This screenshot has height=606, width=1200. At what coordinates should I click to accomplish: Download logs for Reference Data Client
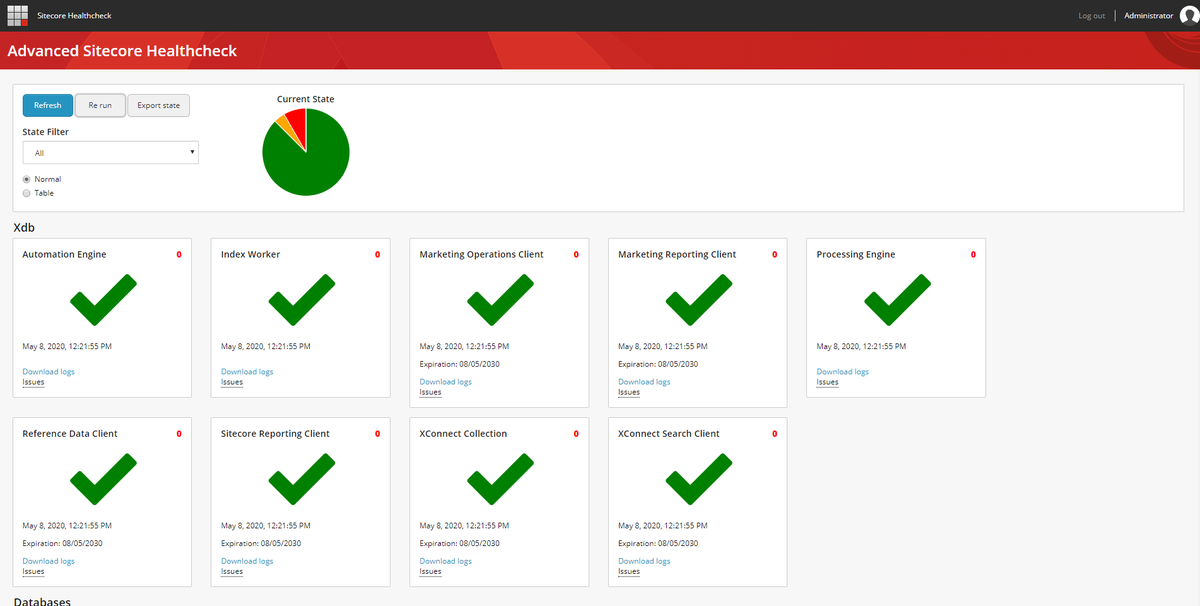pos(48,561)
